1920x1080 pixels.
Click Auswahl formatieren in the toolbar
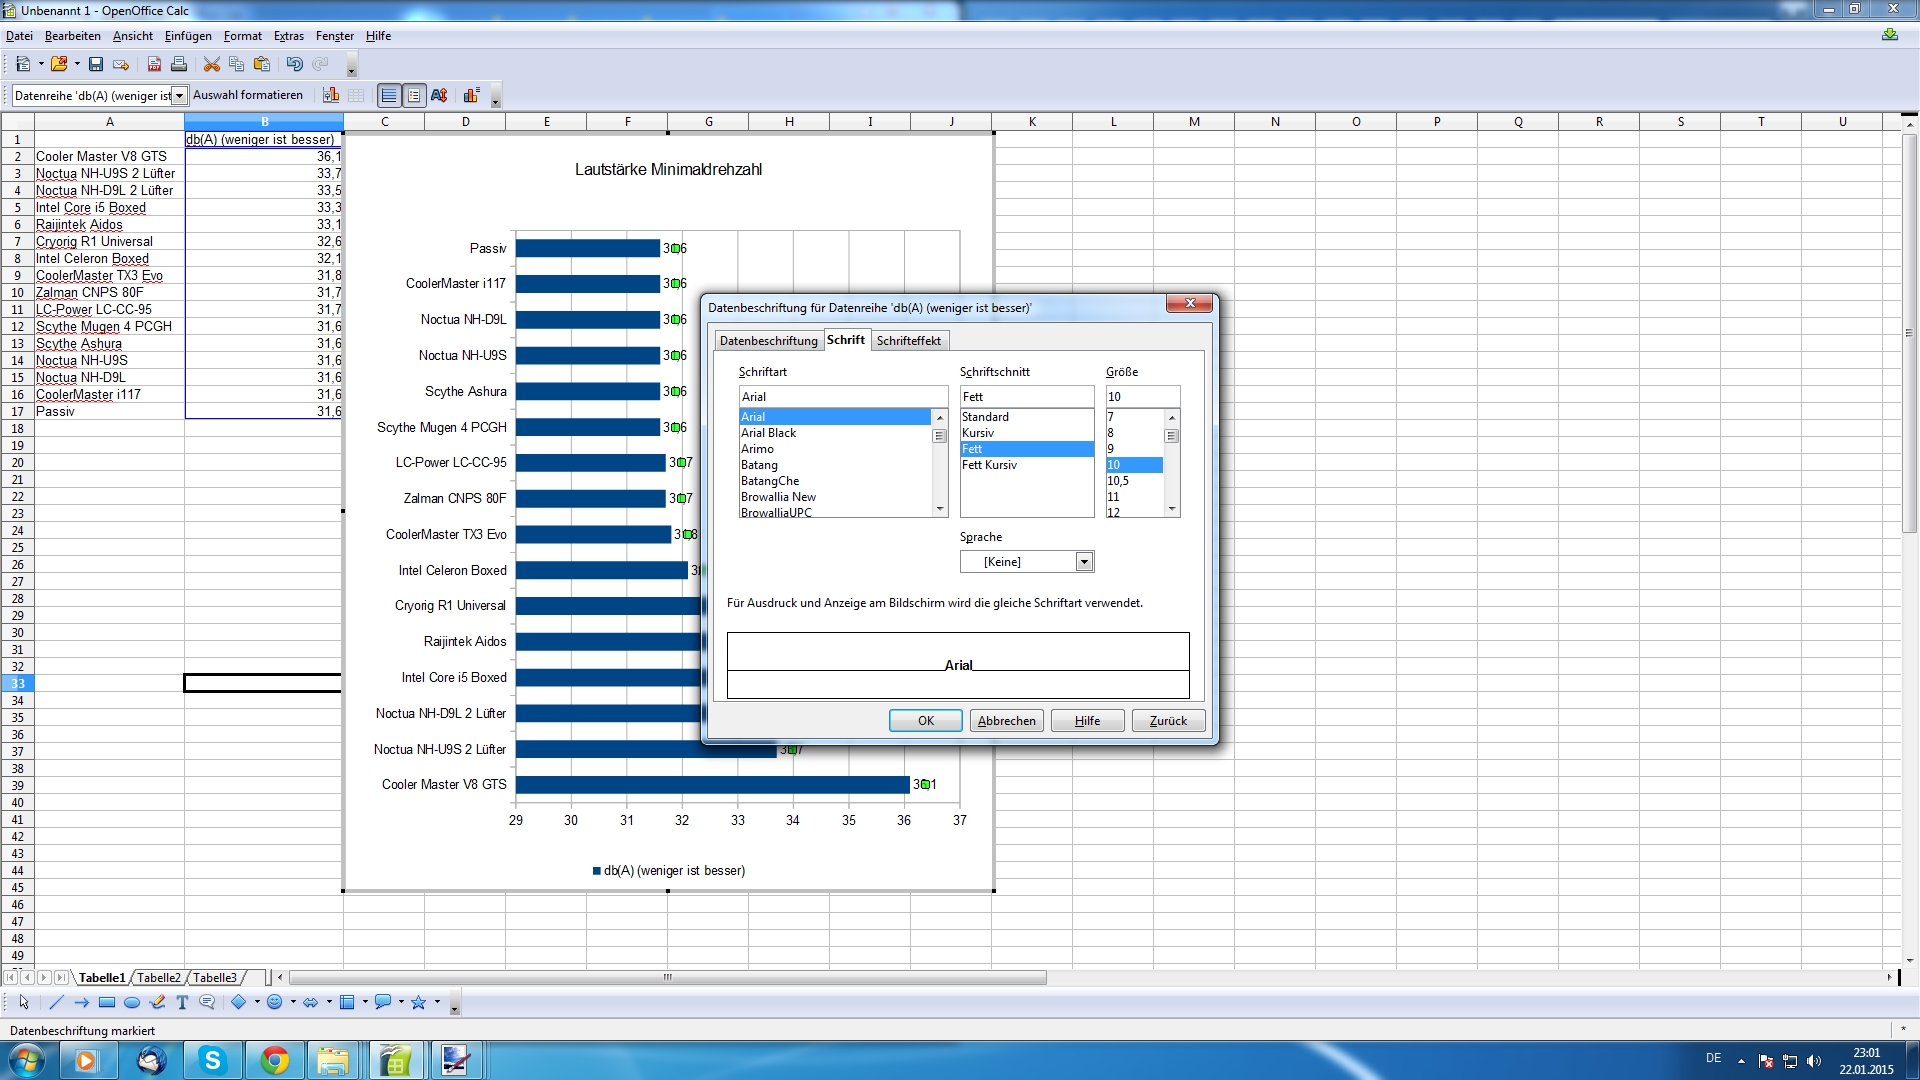pos(248,95)
